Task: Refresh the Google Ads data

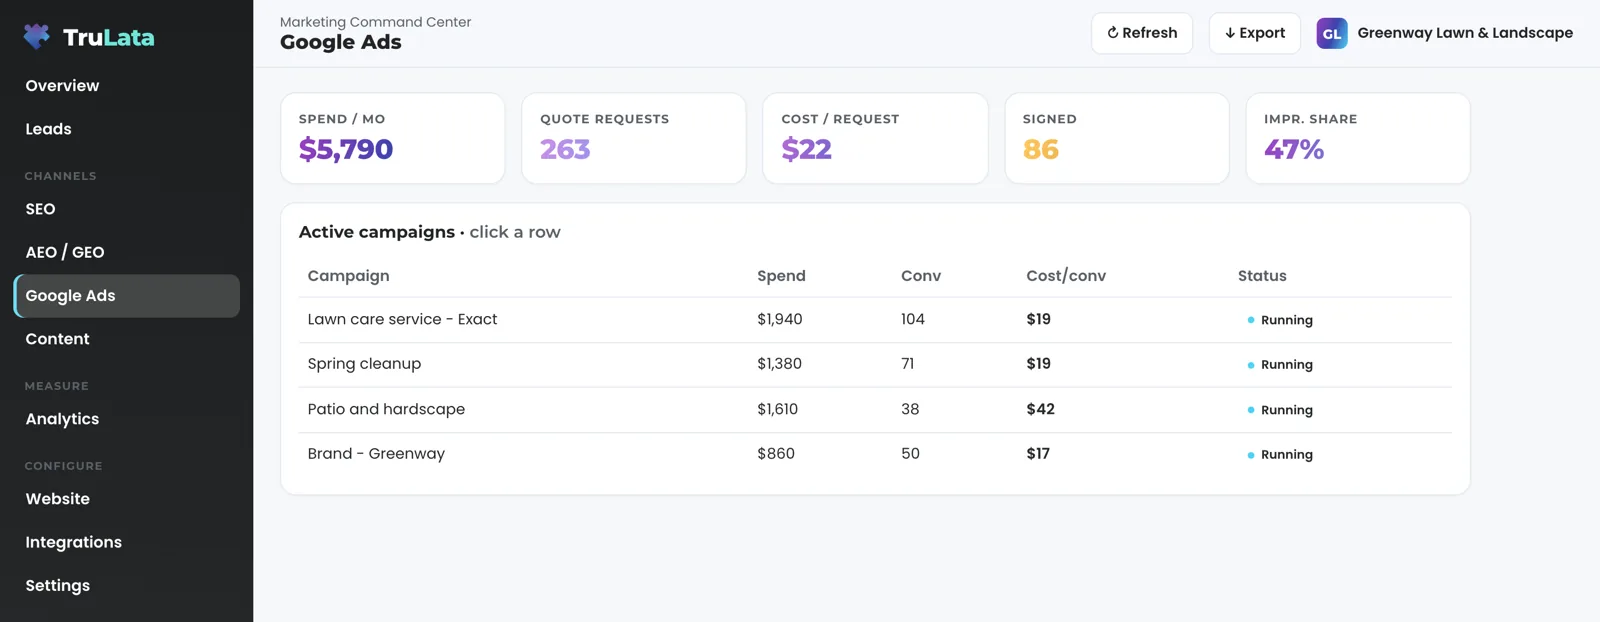Action: click(x=1142, y=33)
